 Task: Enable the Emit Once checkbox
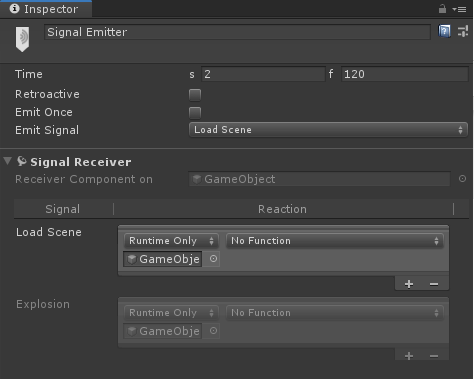(195, 113)
